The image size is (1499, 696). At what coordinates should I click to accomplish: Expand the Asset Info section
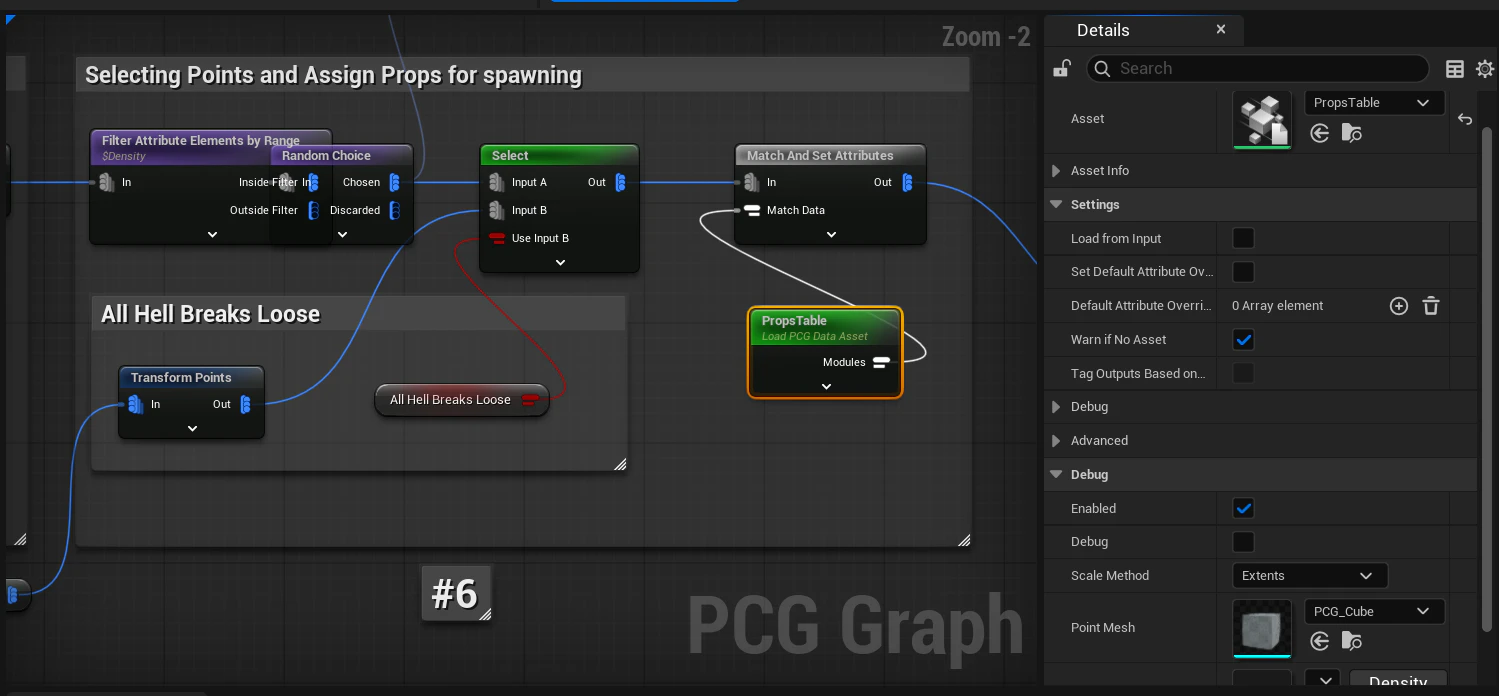click(x=1056, y=171)
